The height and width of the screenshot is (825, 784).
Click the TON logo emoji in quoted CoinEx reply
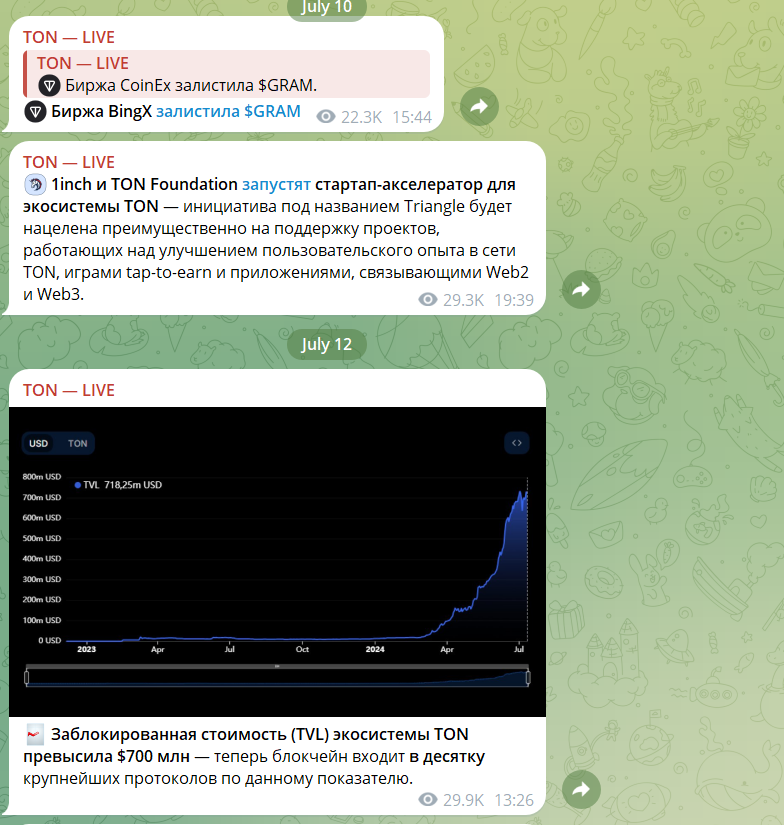(49, 85)
